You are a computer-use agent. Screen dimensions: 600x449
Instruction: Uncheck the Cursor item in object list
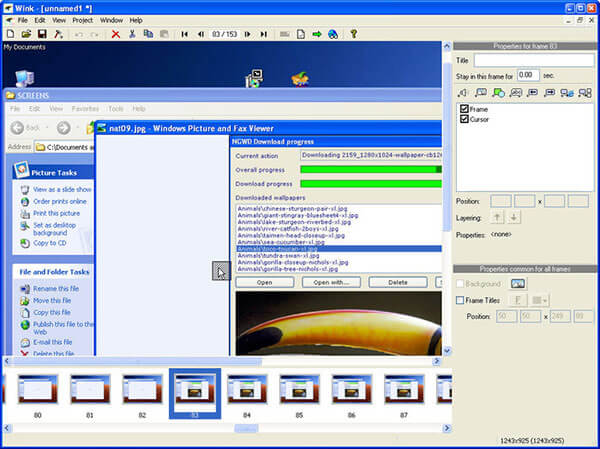coord(464,119)
